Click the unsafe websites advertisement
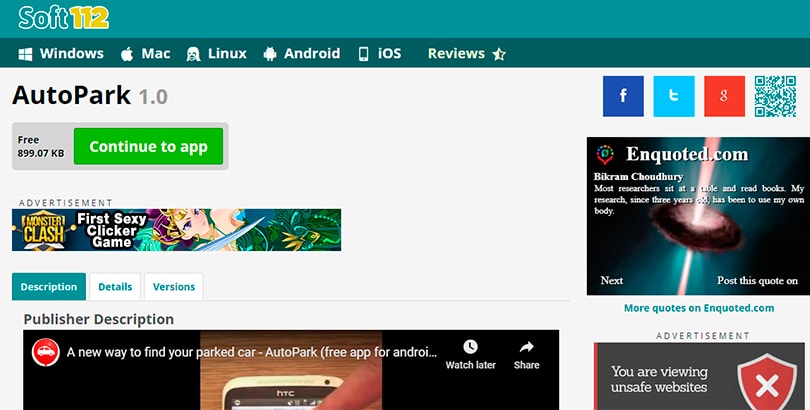 point(699,376)
